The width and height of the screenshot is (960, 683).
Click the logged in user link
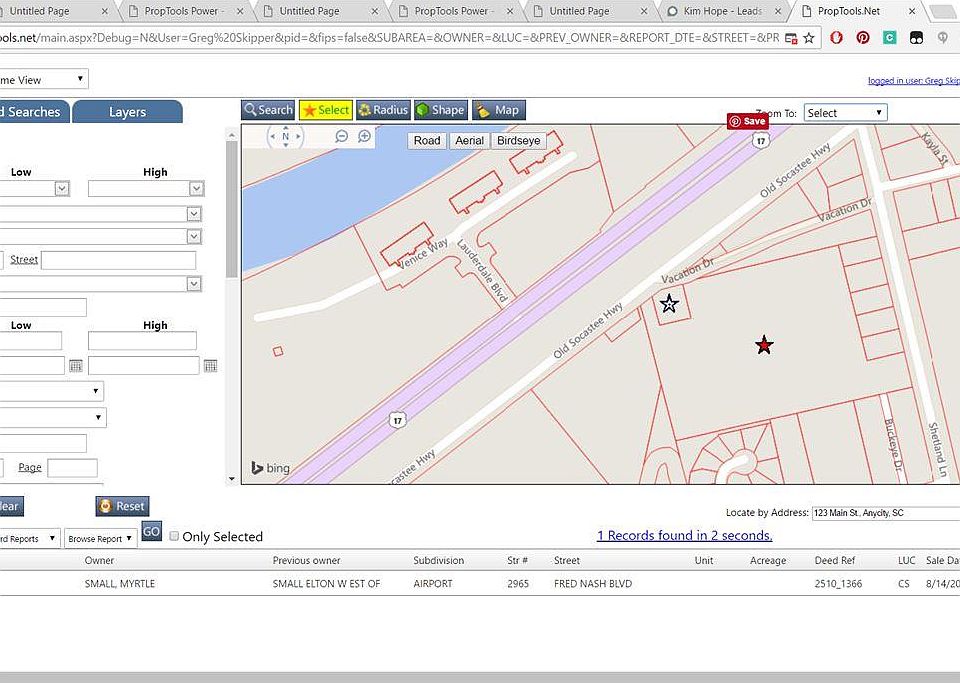tap(913, 81)
